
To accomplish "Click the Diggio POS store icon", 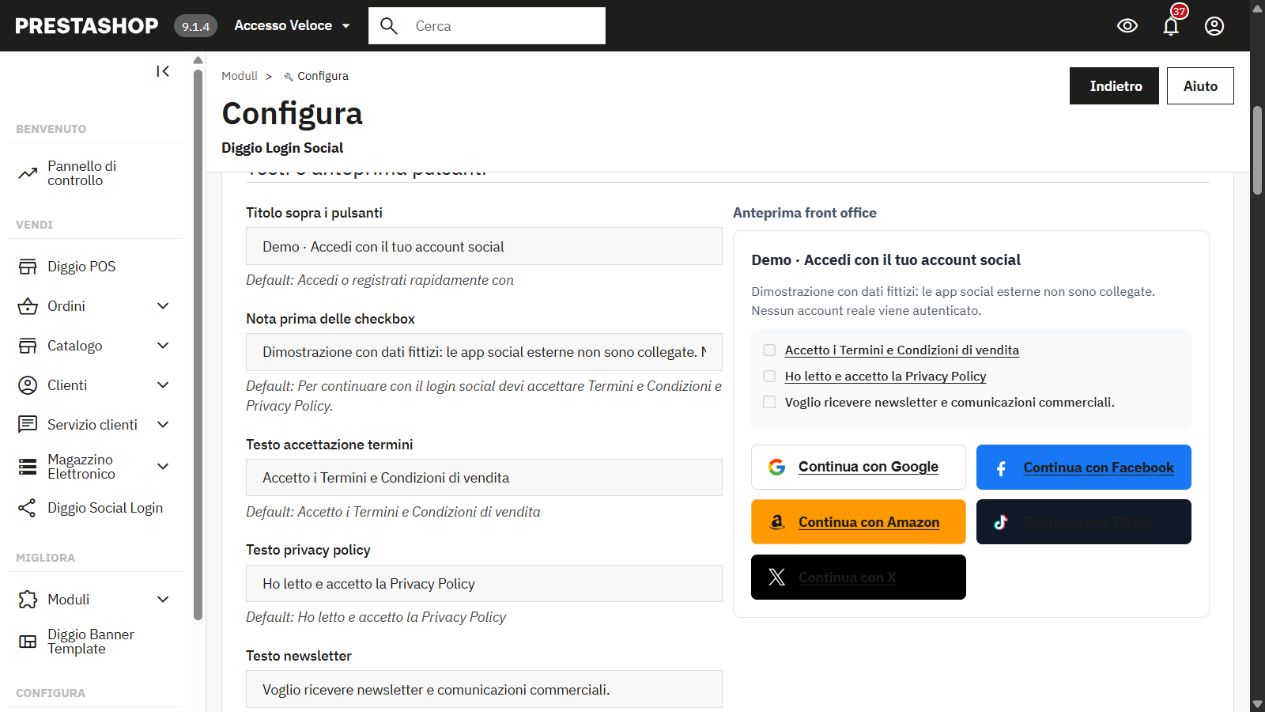I will 27,267.
